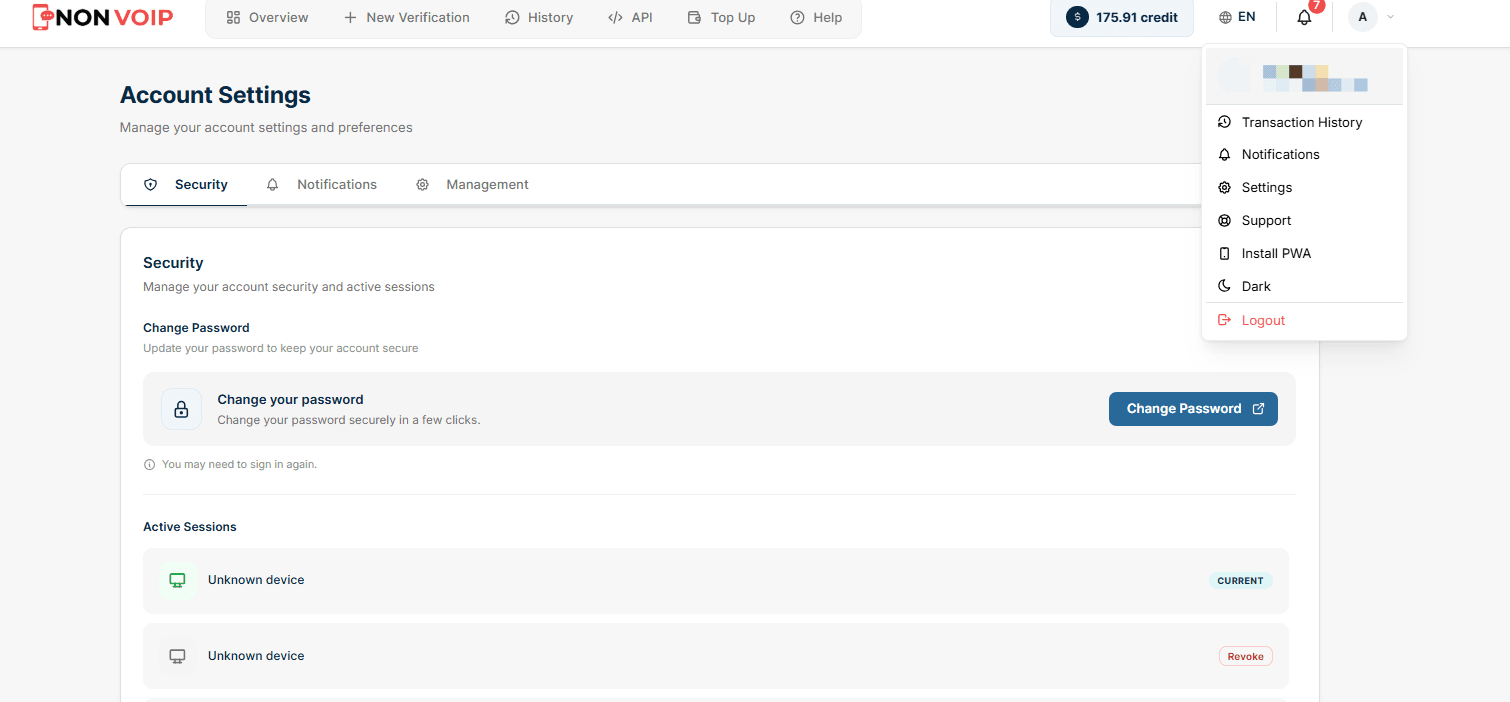
Task: Select Notifications in profile dropdown
Action: tap(1304, 154)
